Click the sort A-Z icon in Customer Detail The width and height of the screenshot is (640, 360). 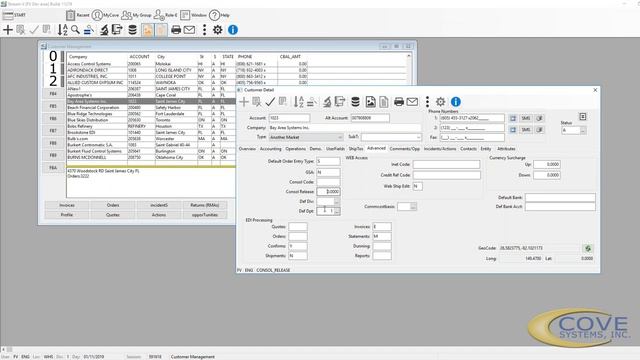pyautogui.click(x=299, y=102)
